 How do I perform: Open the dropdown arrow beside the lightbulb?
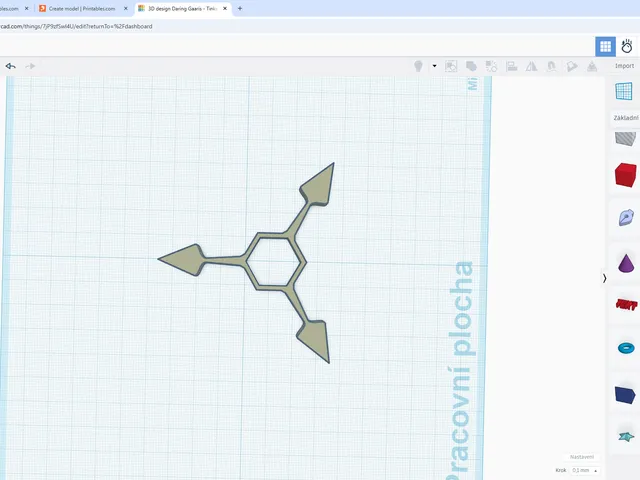434,66
